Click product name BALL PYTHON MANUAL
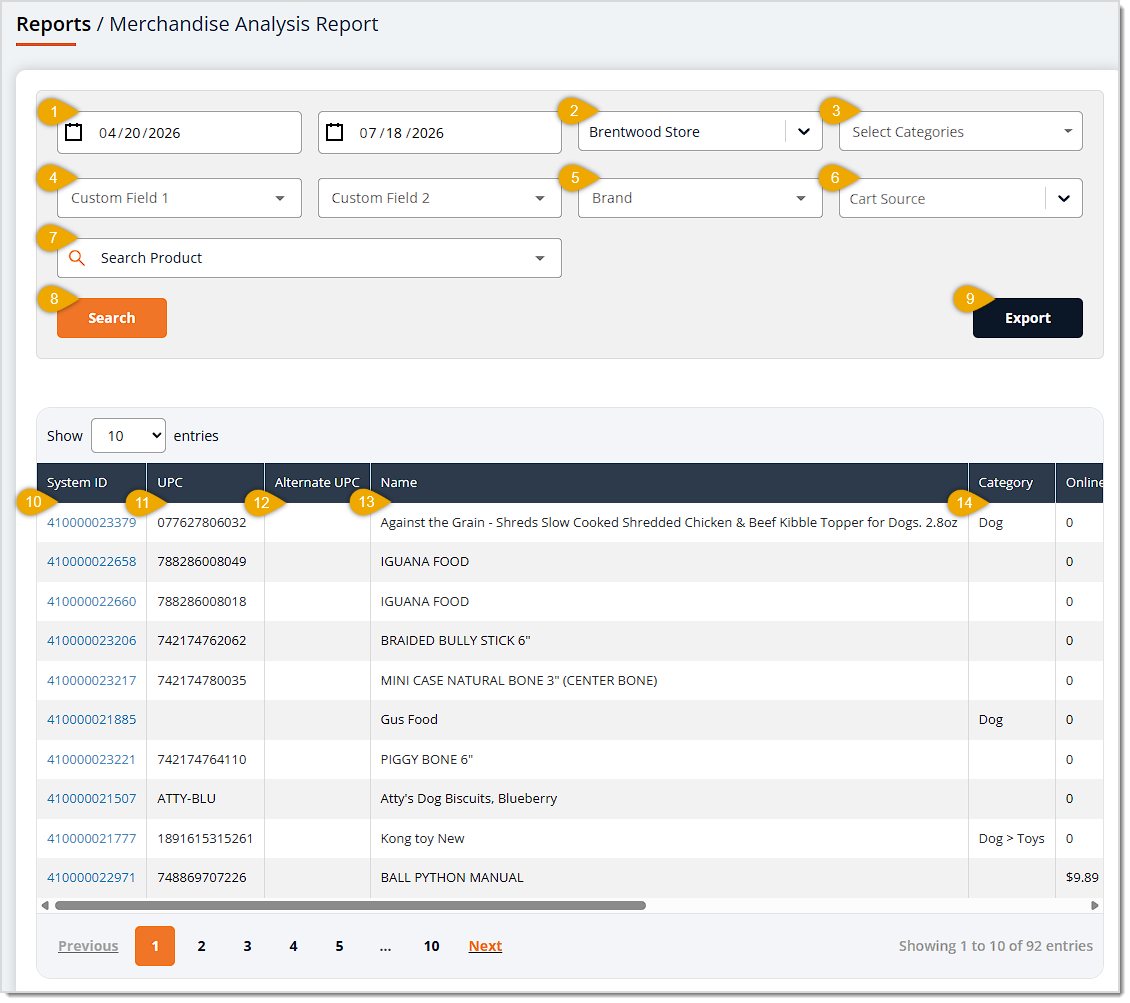Viewport: 1130px width, 1003px height. point(452,878)
